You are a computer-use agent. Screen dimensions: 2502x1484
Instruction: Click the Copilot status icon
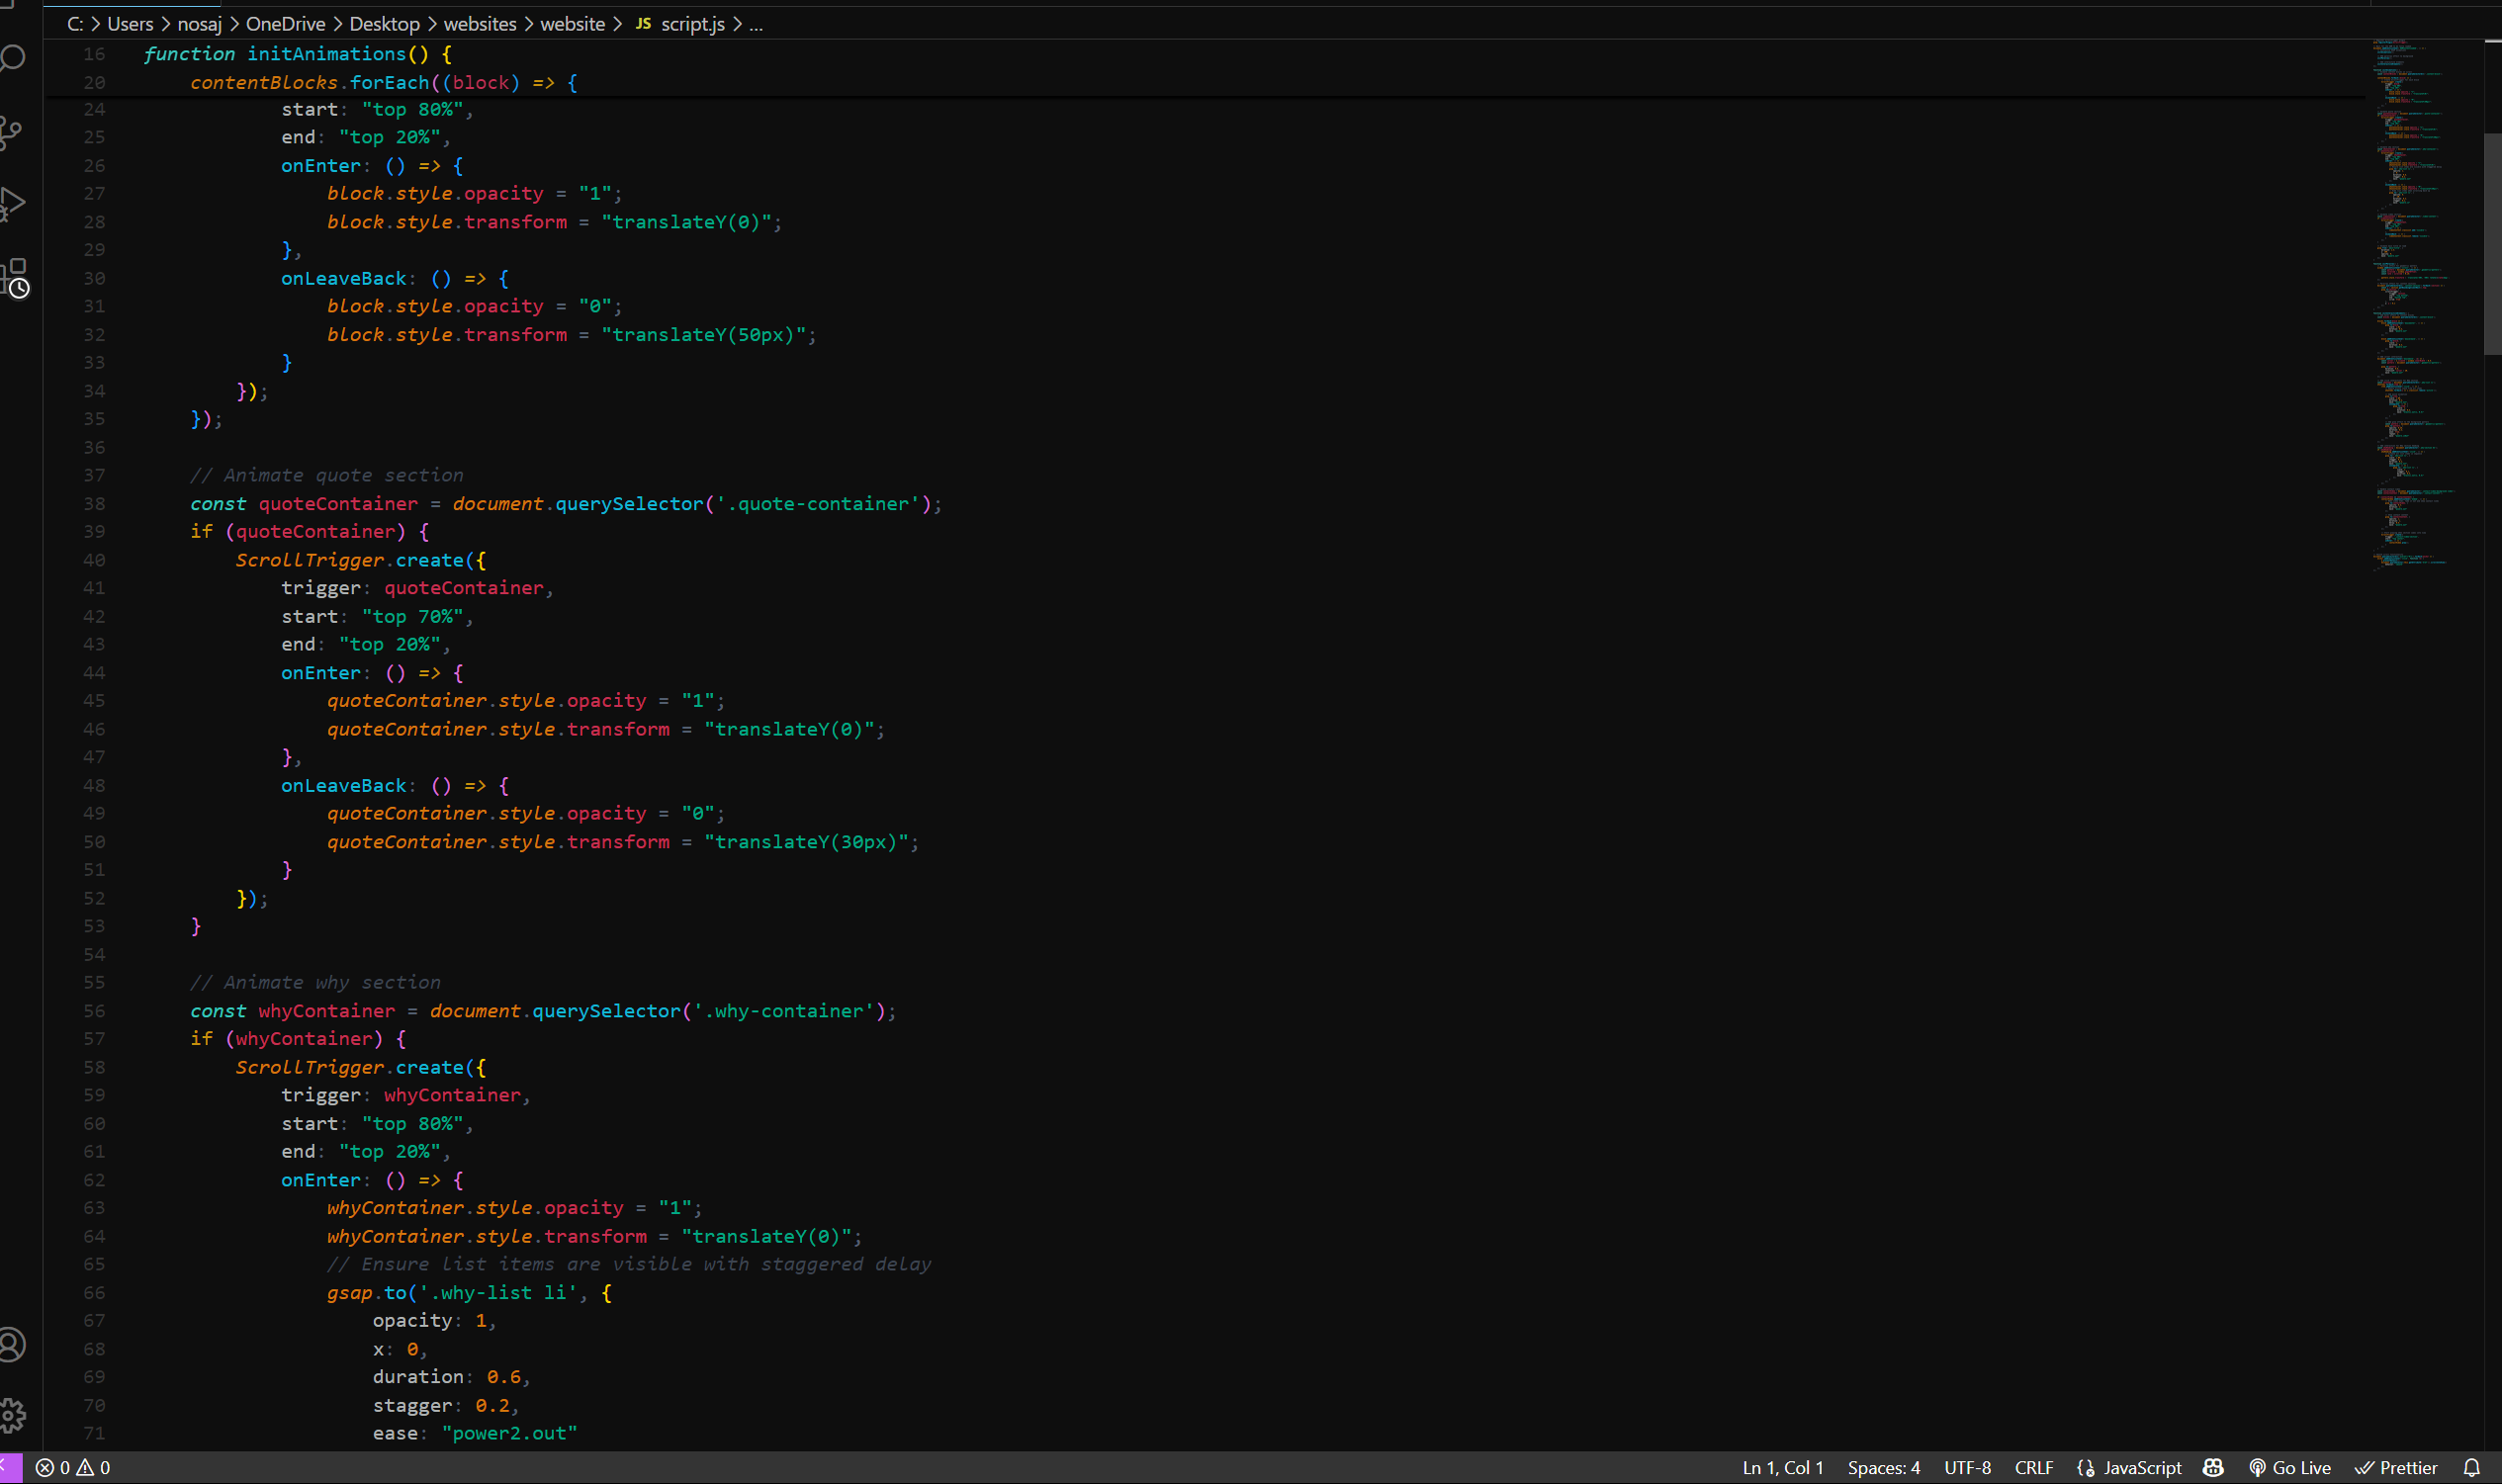[2213, 1467]
